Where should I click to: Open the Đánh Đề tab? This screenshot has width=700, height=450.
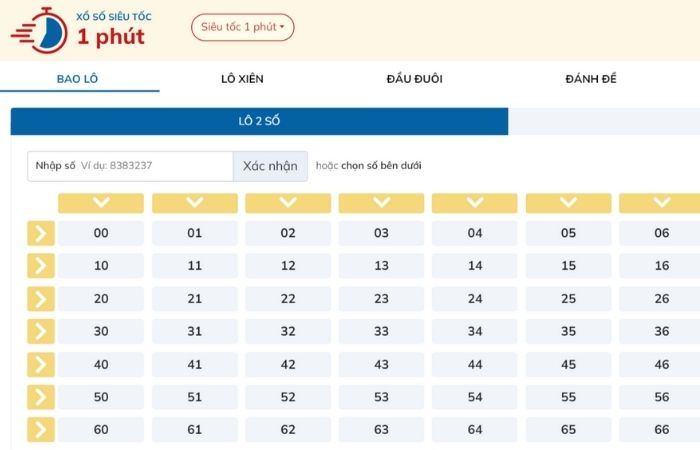(591, 79)
